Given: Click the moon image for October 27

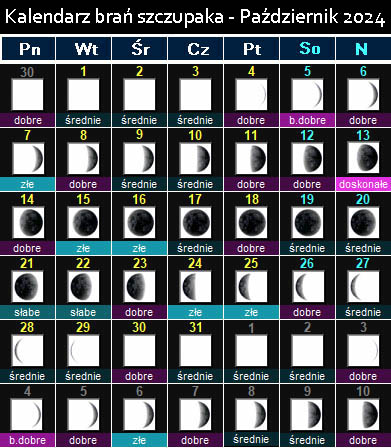Looking at the screenshot, I should click(x=363, y=286).
